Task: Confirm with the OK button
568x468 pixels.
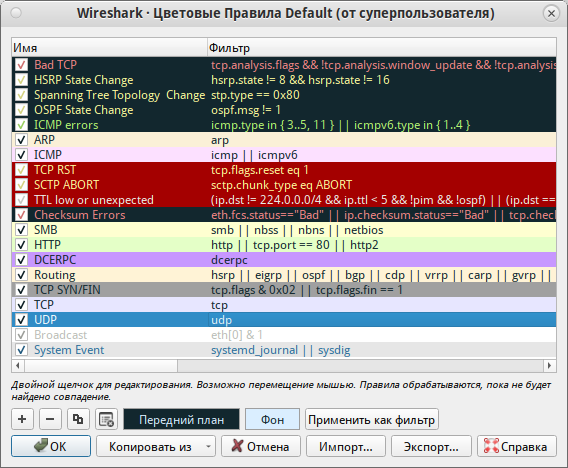Action: tap(51, 446)
